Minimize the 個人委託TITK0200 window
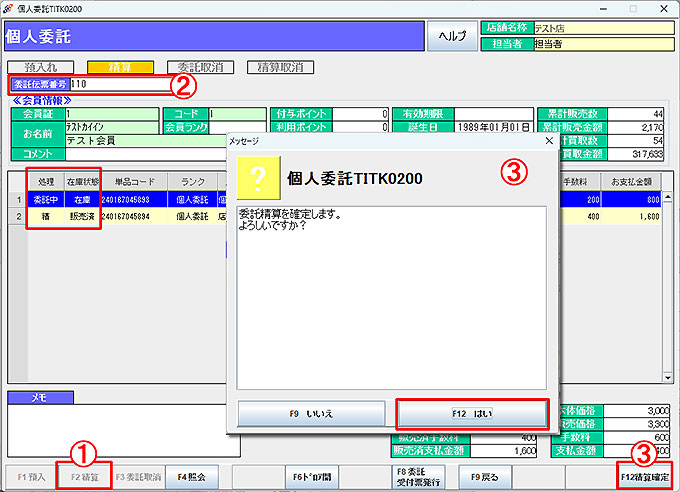Image resolution: width=680 pixels, height=492 pixels. [603, 9]
